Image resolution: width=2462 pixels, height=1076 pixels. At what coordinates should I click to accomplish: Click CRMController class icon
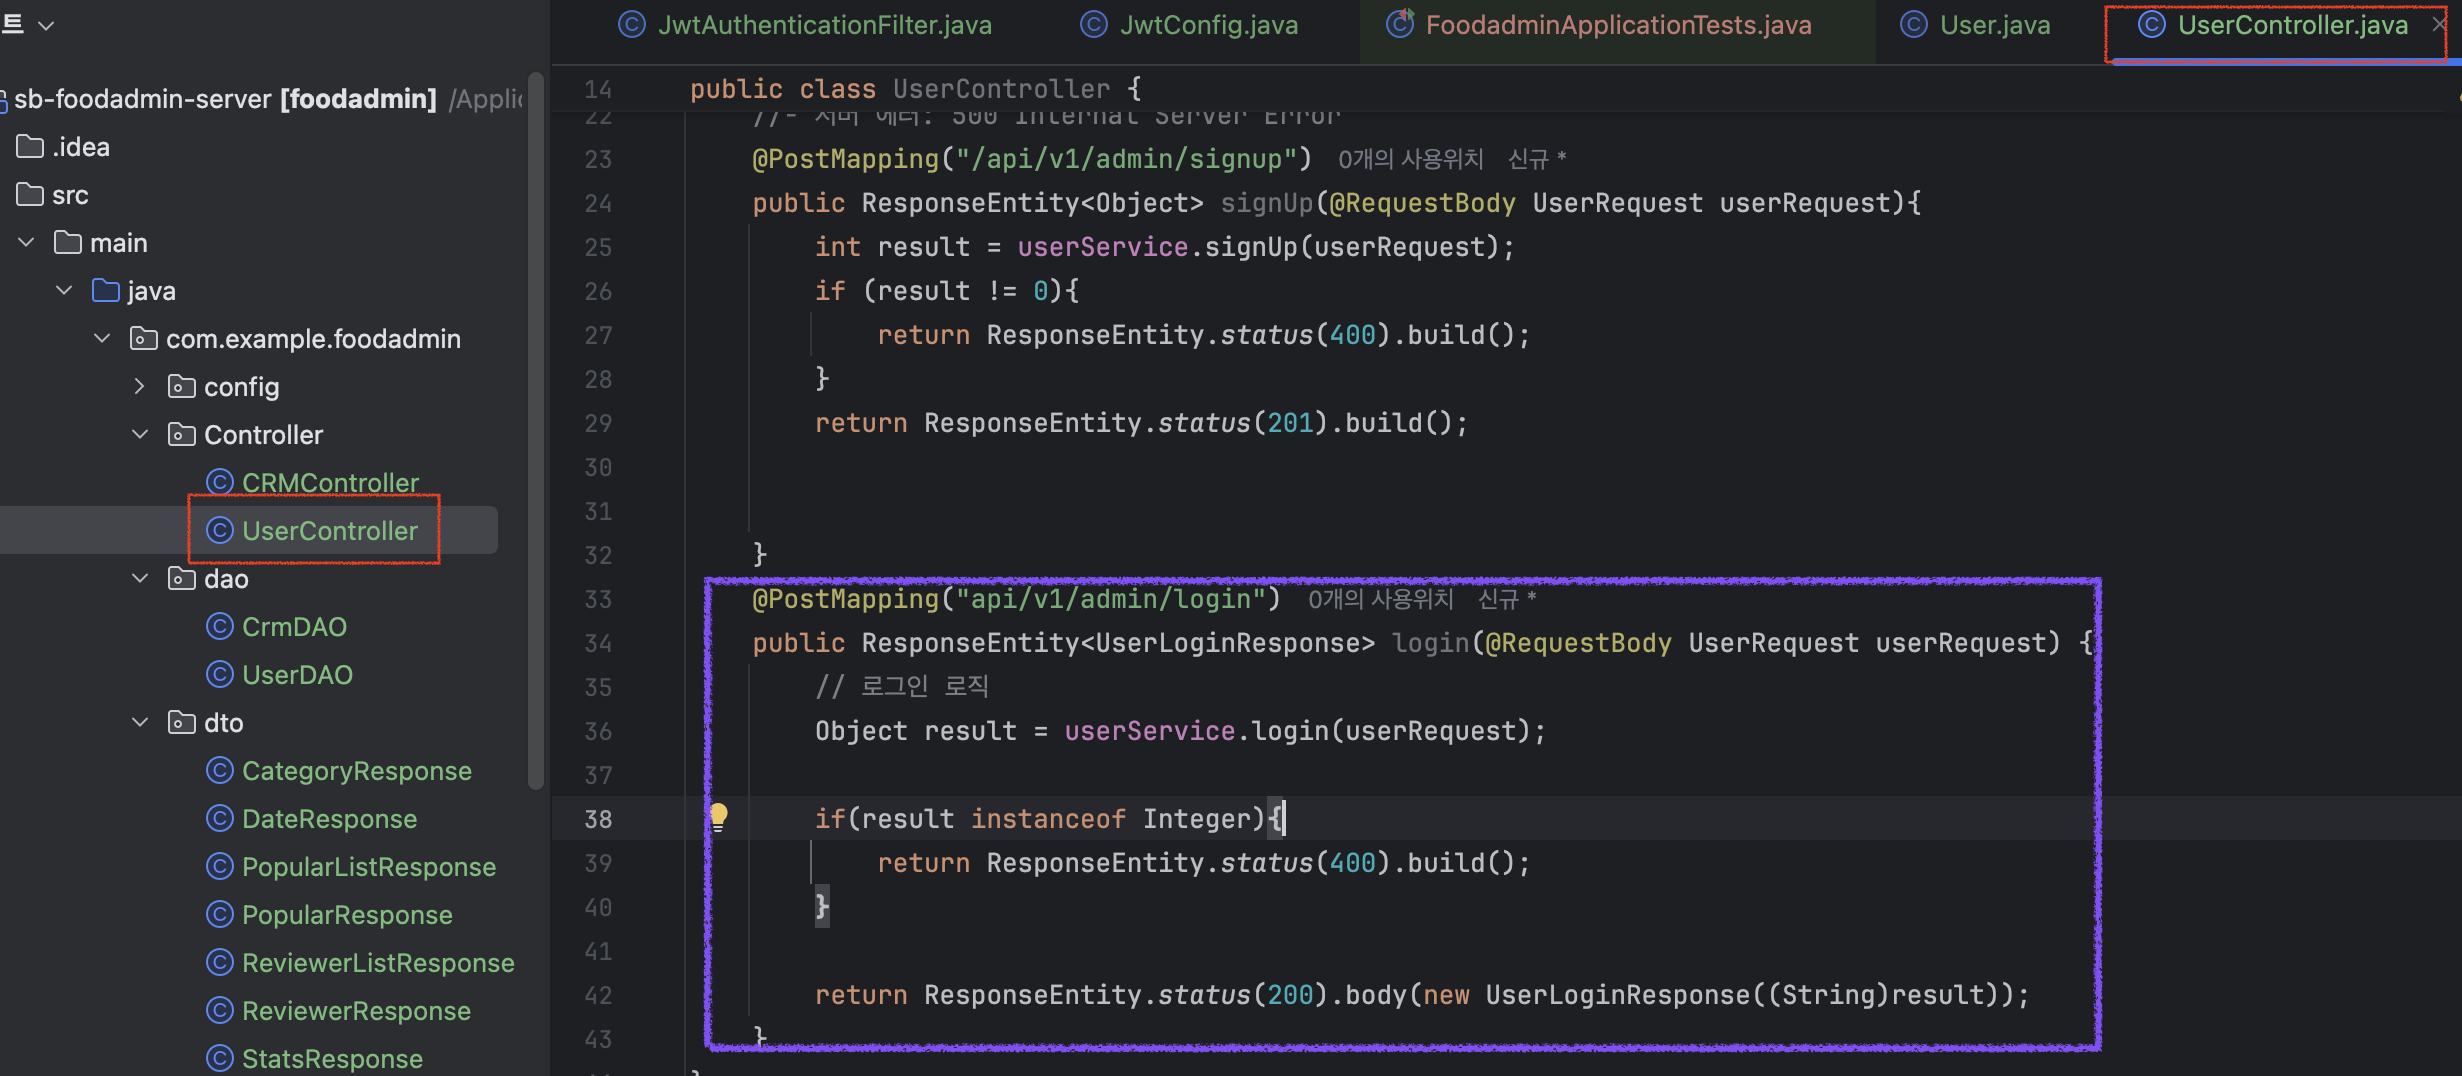click(220, 483)
